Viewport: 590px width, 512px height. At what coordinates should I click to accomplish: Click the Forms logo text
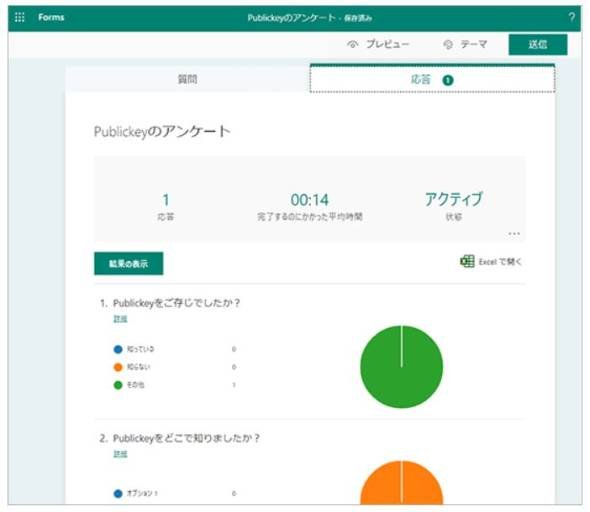[51, 17]
